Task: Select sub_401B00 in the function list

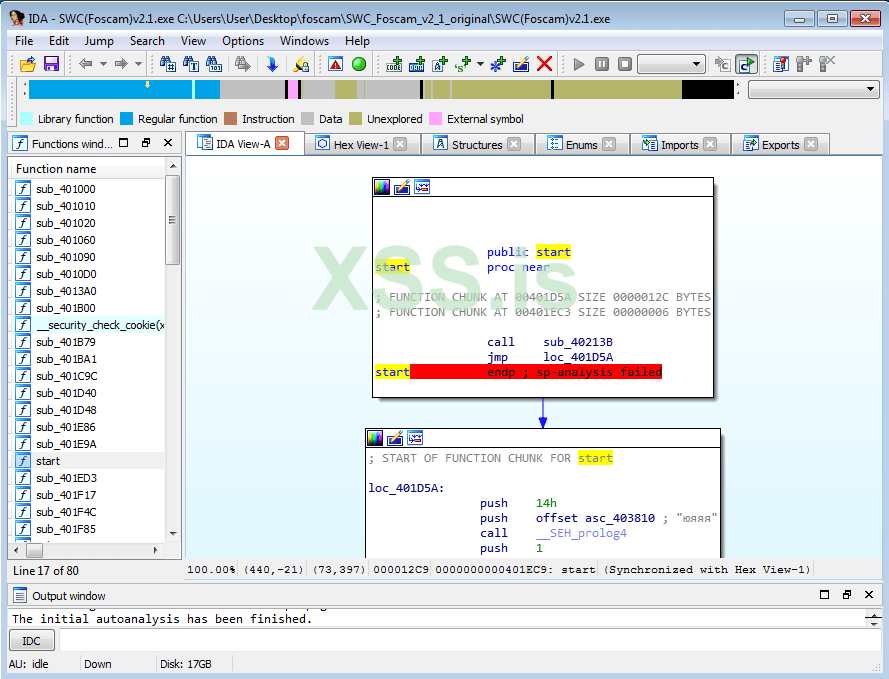Action: click(66, 308)
